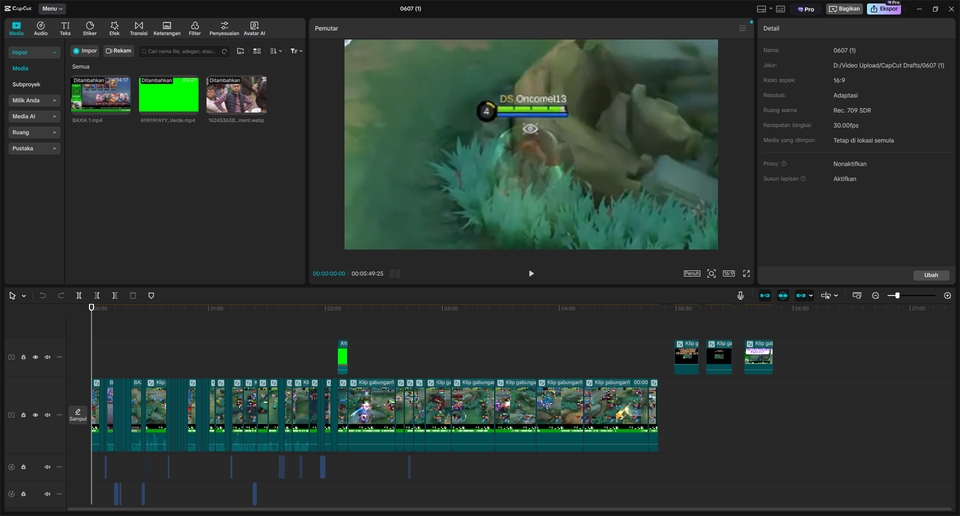
Task: Lock the main video track
Action: (23, 415)
